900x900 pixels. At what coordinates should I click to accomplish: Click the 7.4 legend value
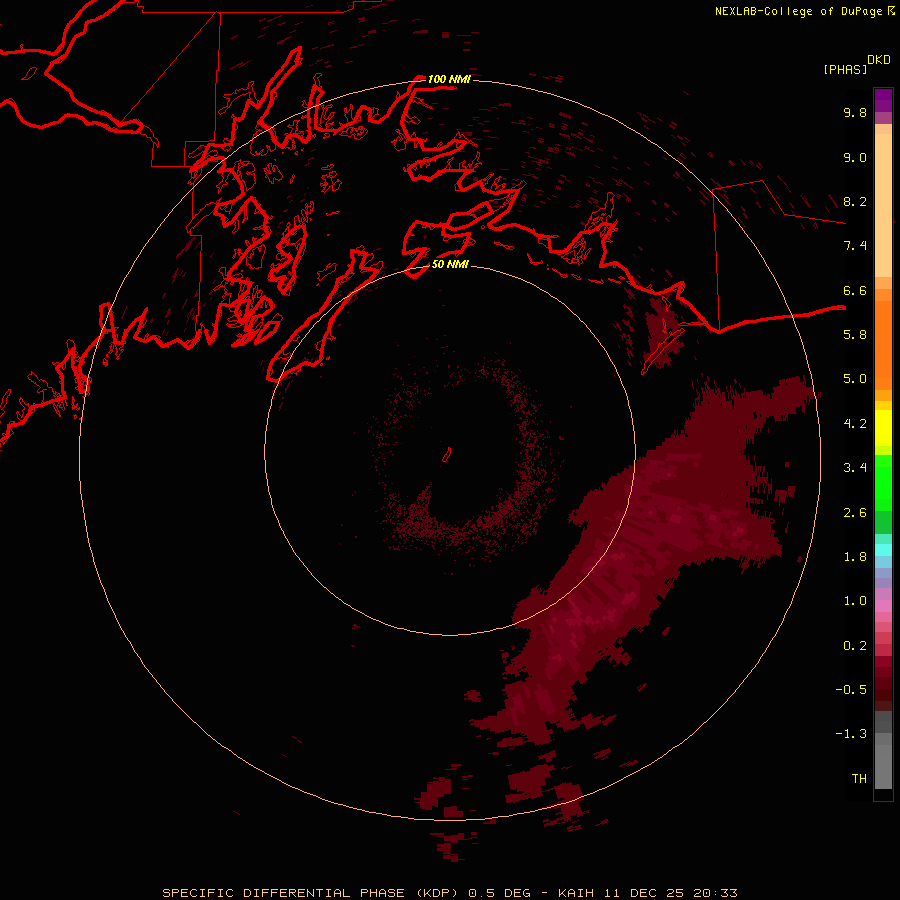(x=855, y=246)
